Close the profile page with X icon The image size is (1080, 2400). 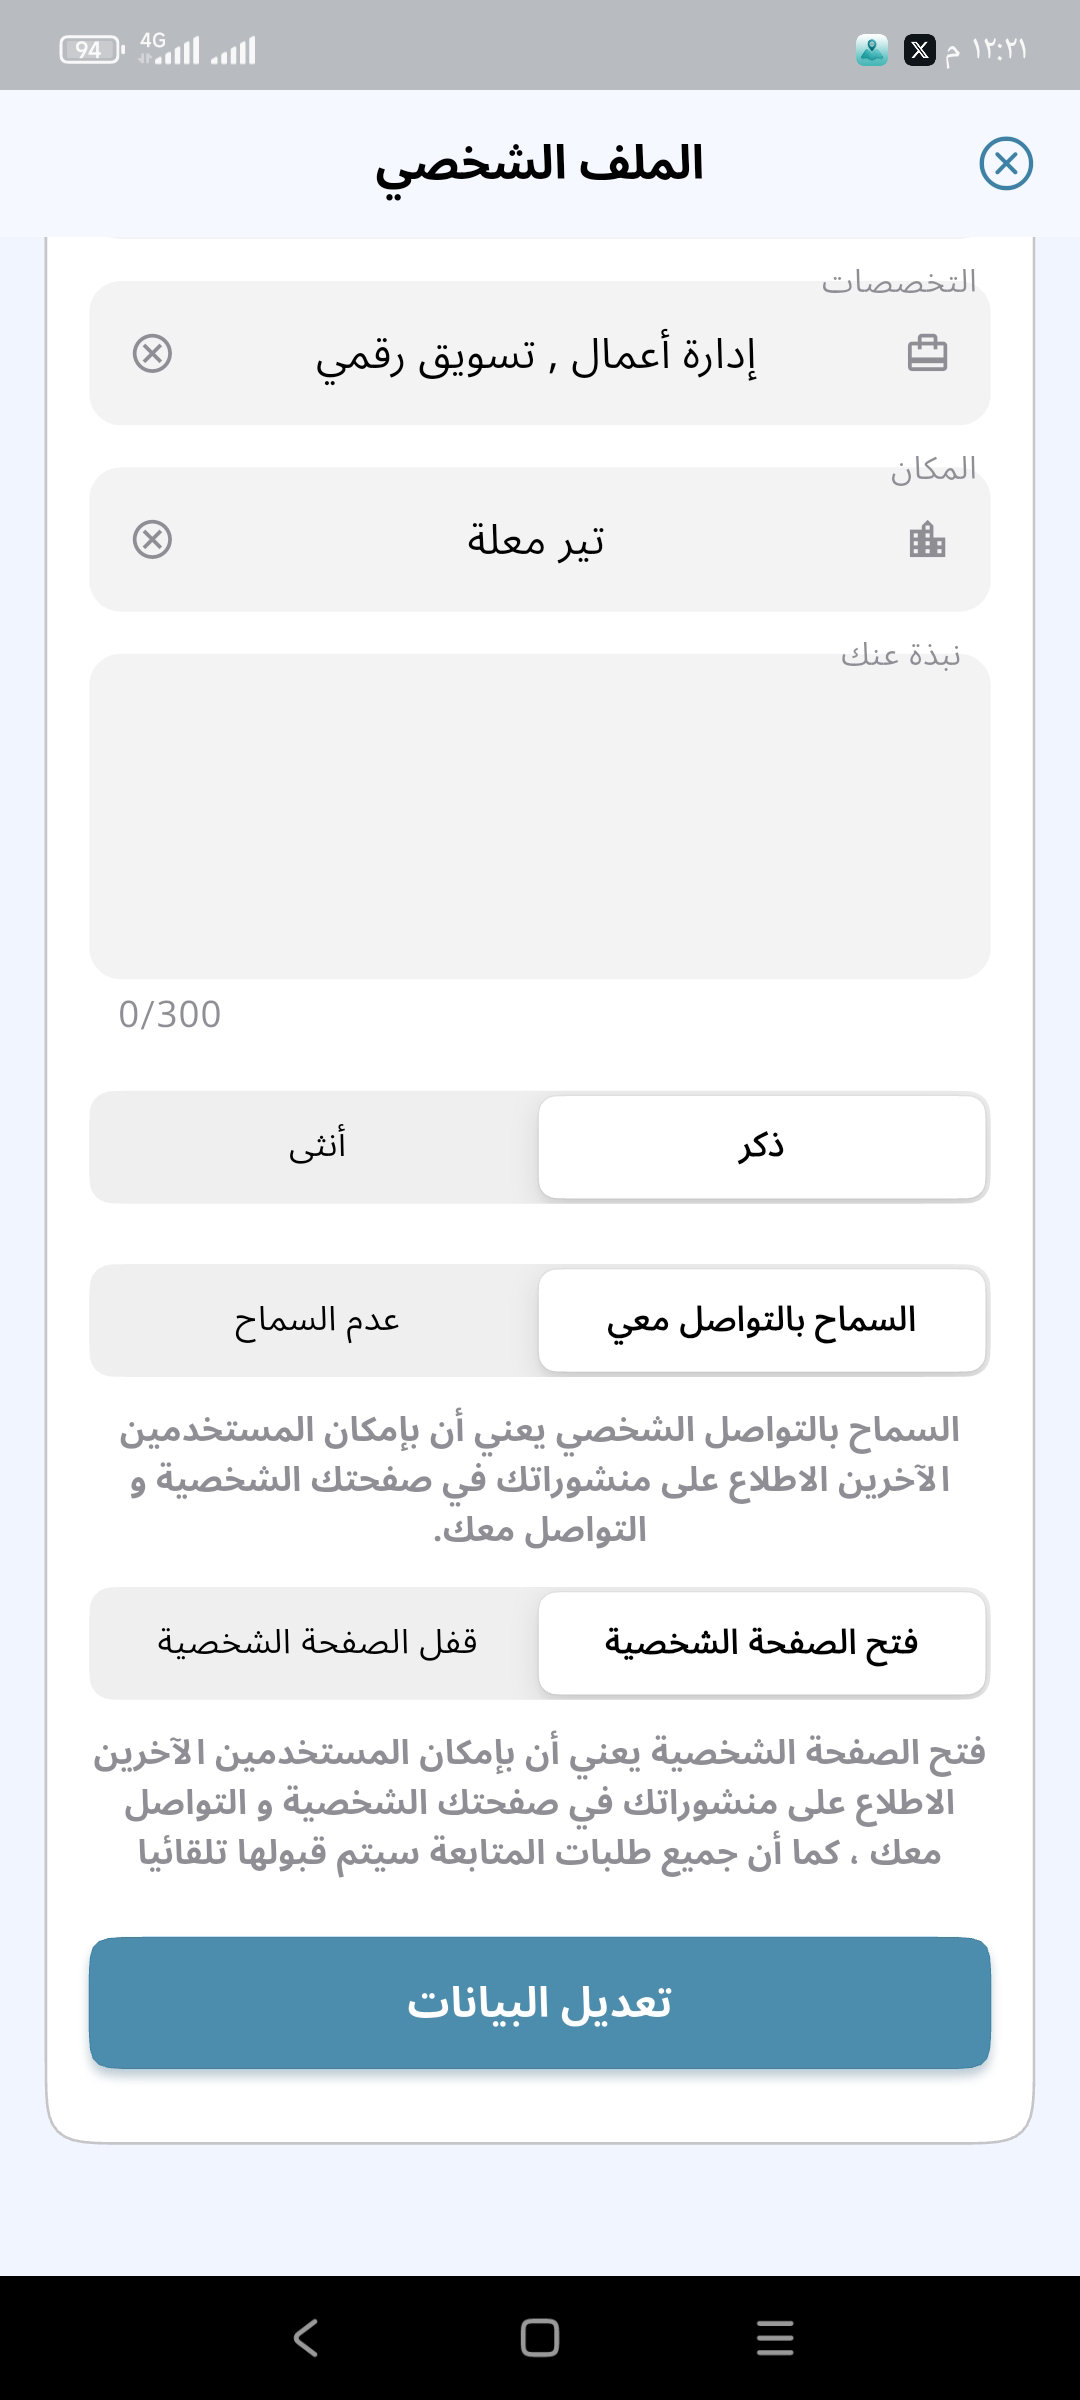pos(1005,163)
